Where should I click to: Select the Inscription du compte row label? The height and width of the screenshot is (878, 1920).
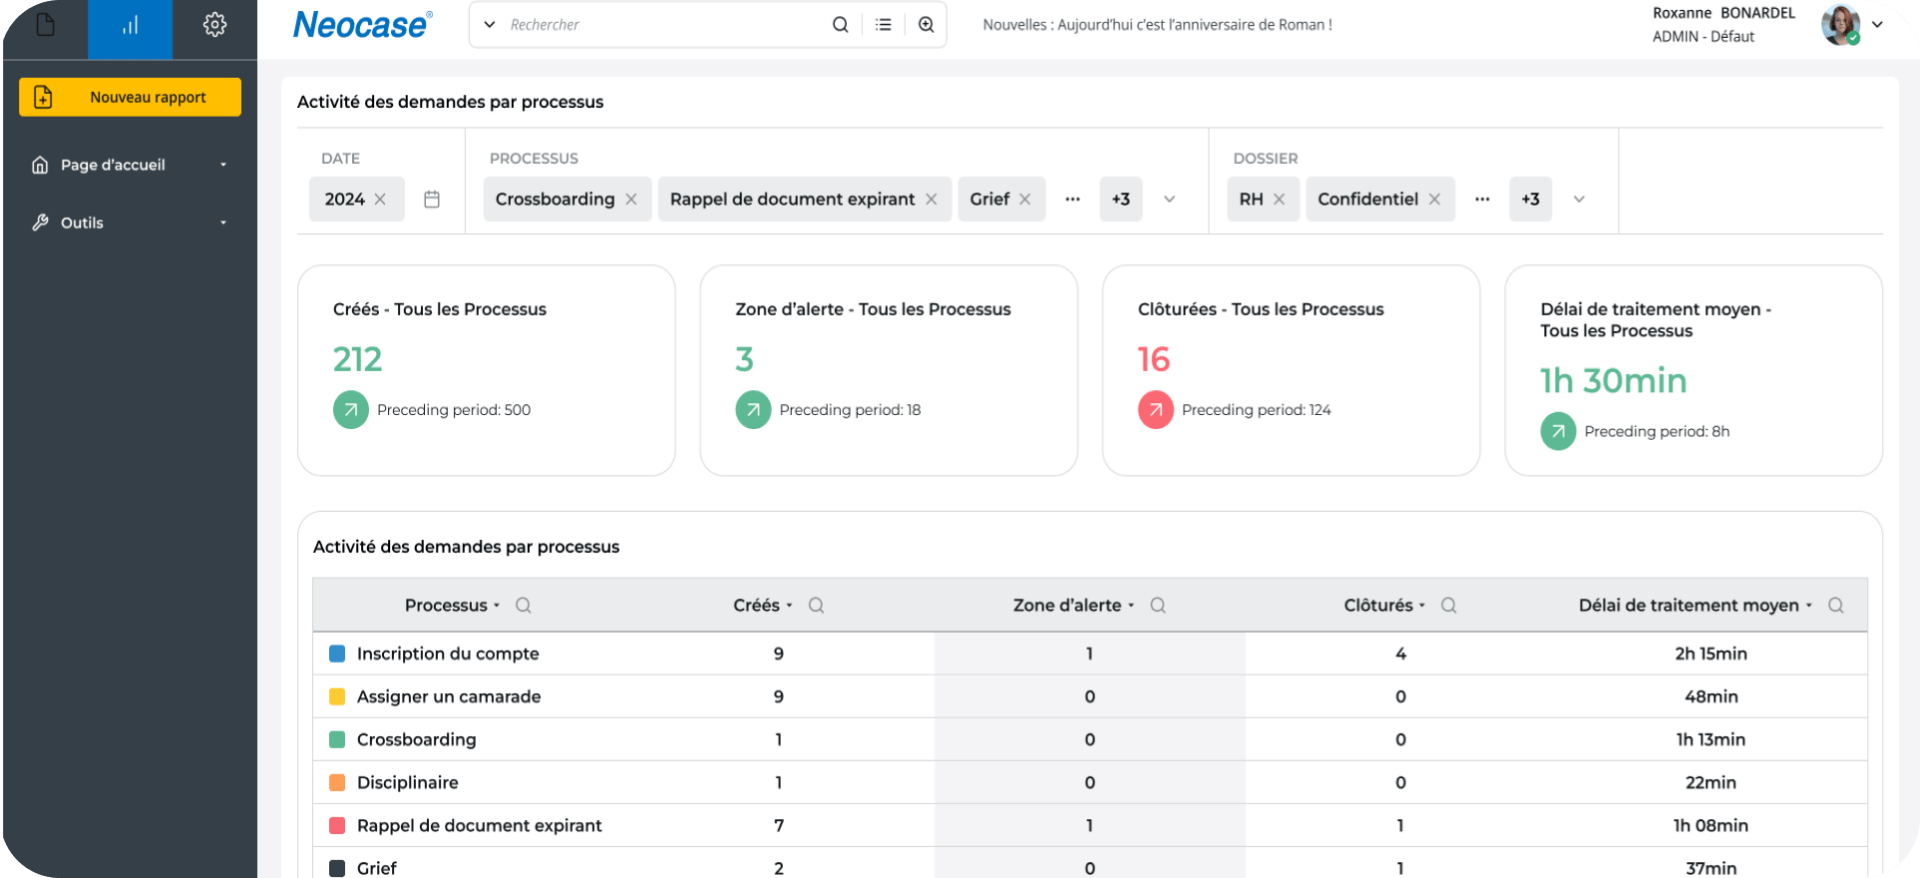(448, 654)
